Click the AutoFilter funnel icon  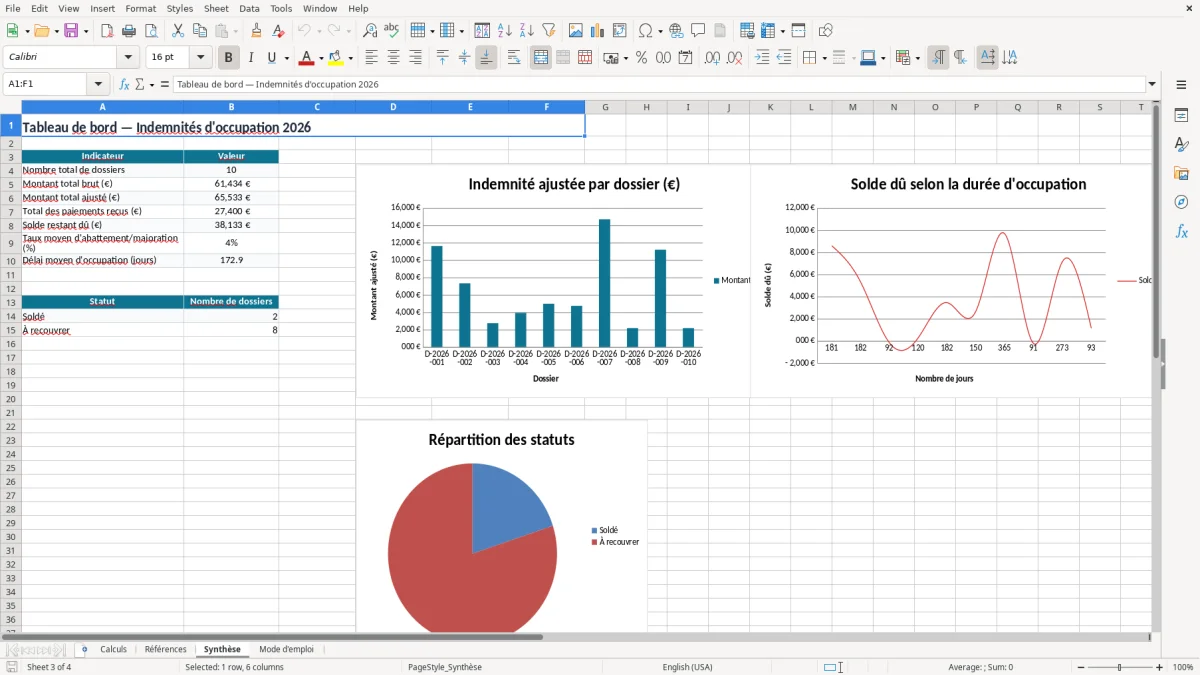549,31
